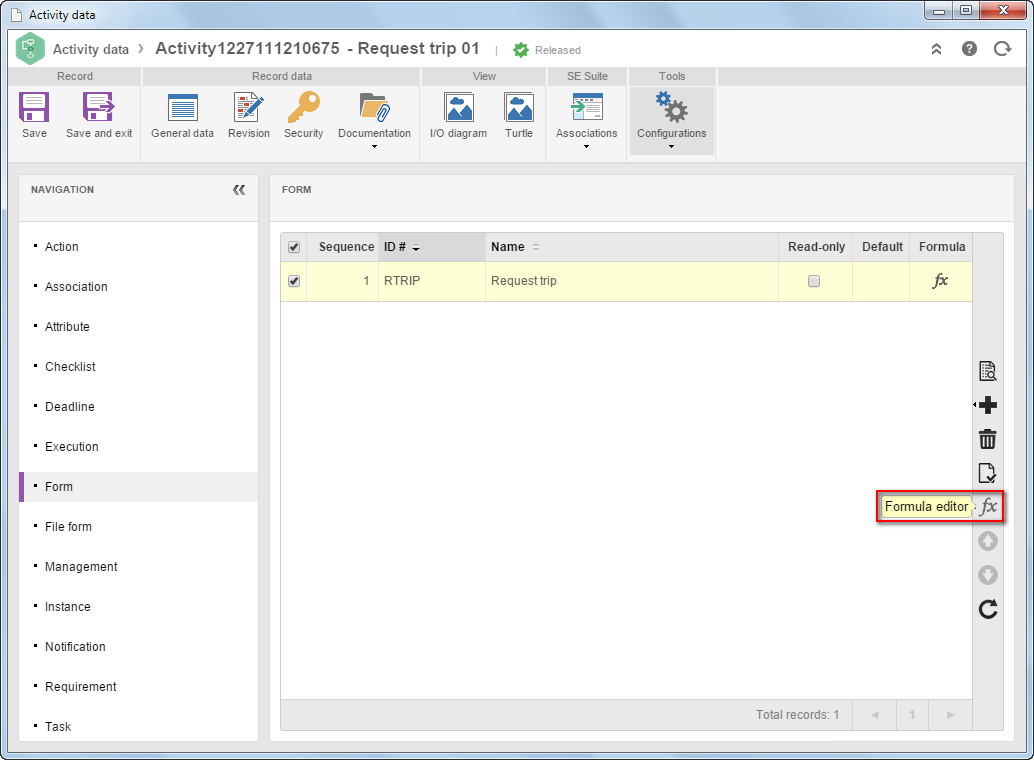
Task: Click the fx formula icon in RTRIP row
Action: point(940,280)
